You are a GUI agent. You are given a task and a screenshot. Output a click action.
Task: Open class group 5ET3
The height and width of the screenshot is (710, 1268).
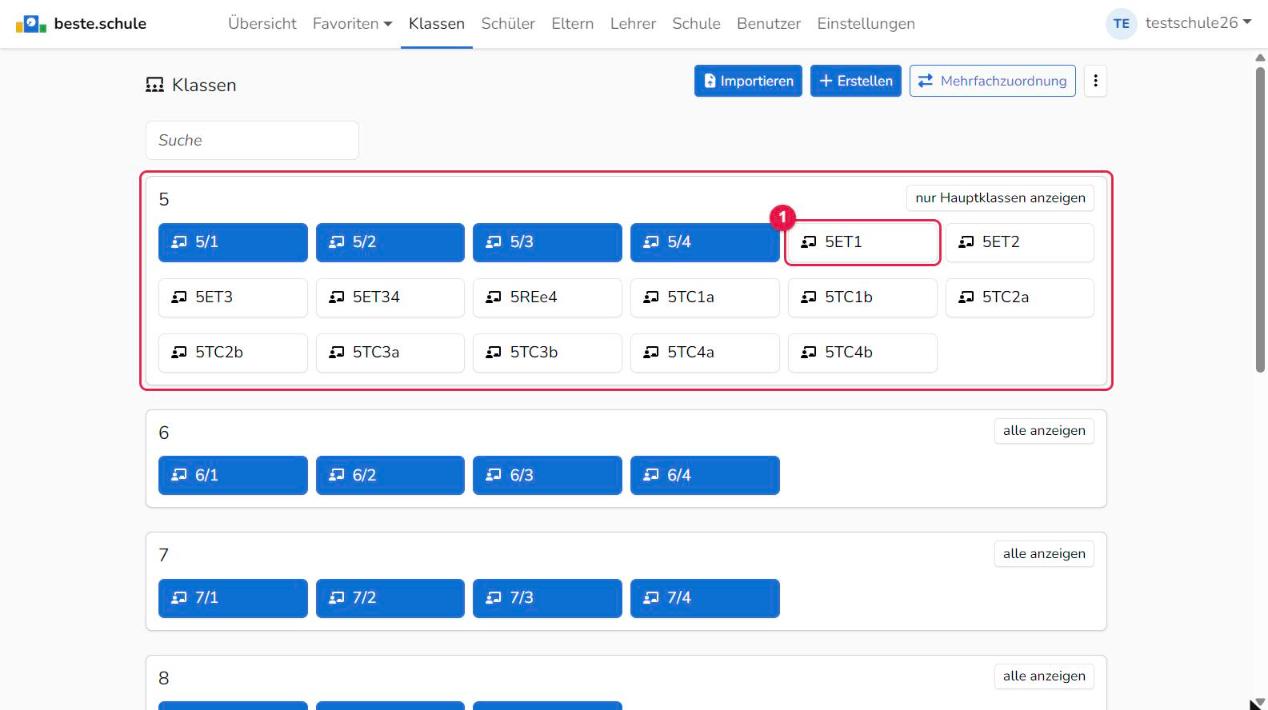coord(233,297)
